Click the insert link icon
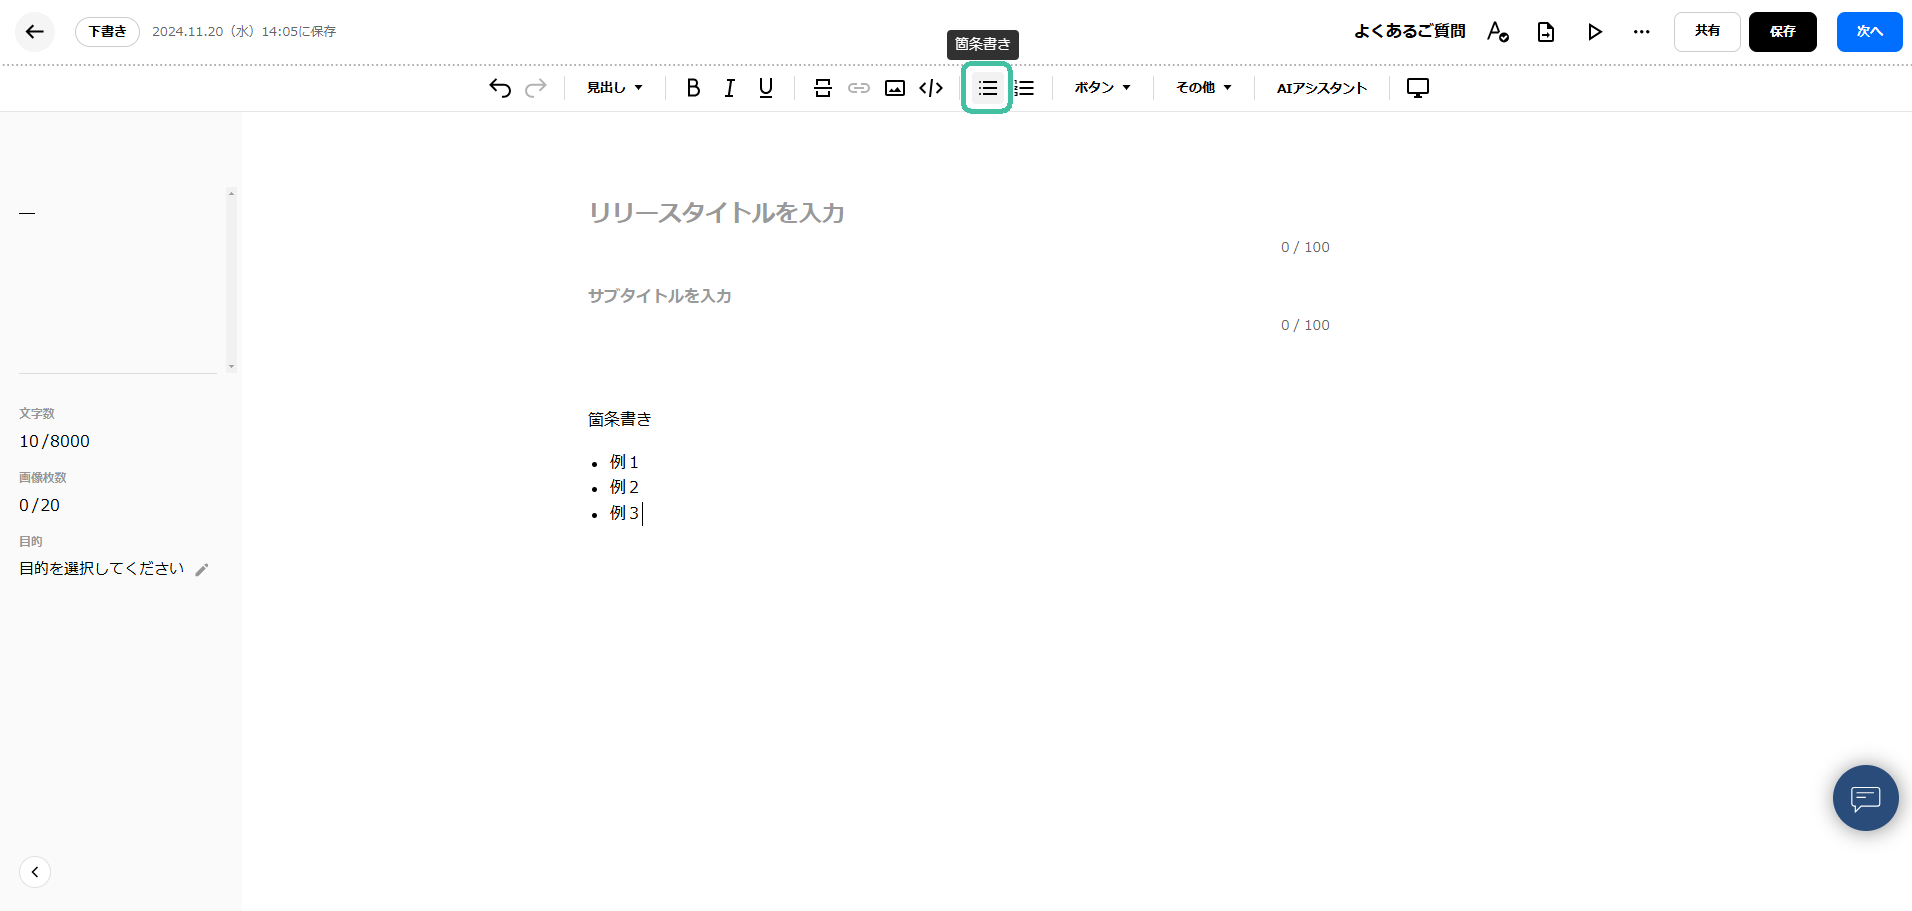1912x911 pixels. pos(859,88)
